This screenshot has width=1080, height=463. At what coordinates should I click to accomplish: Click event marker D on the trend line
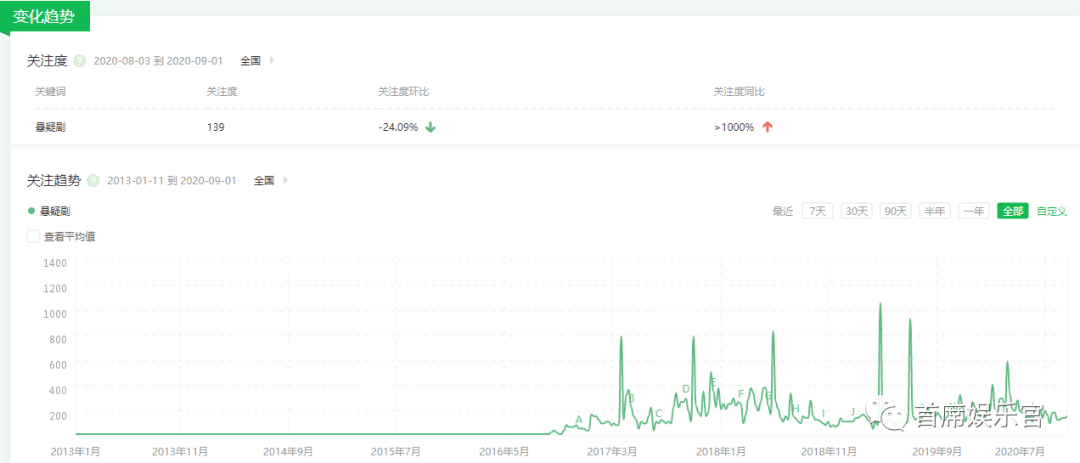(x=686, y=389)
